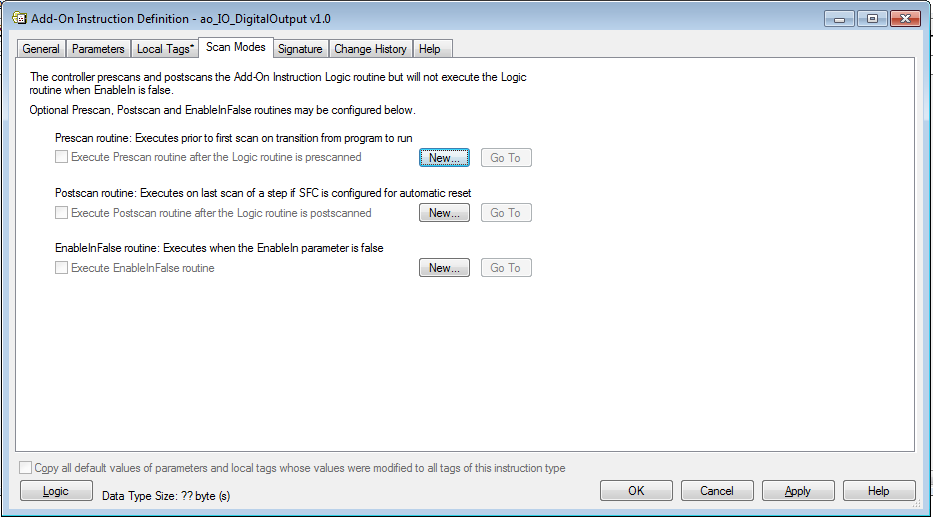Confirm the dialog with OK

[x=636, y=491]
